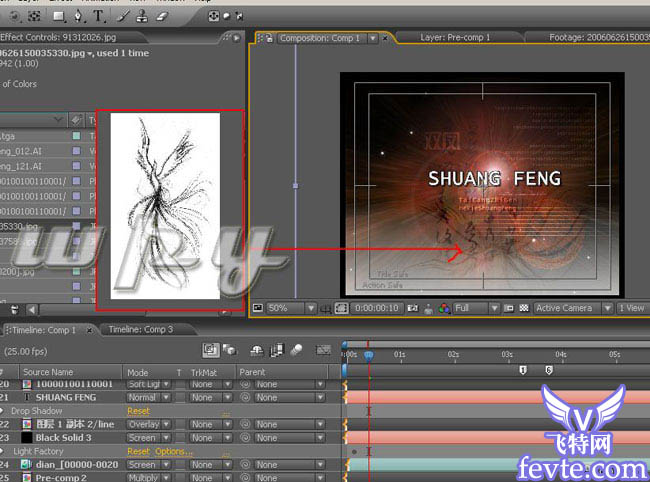
Task: Toggle hide shy layers icon
Action: tap(257, 351)
